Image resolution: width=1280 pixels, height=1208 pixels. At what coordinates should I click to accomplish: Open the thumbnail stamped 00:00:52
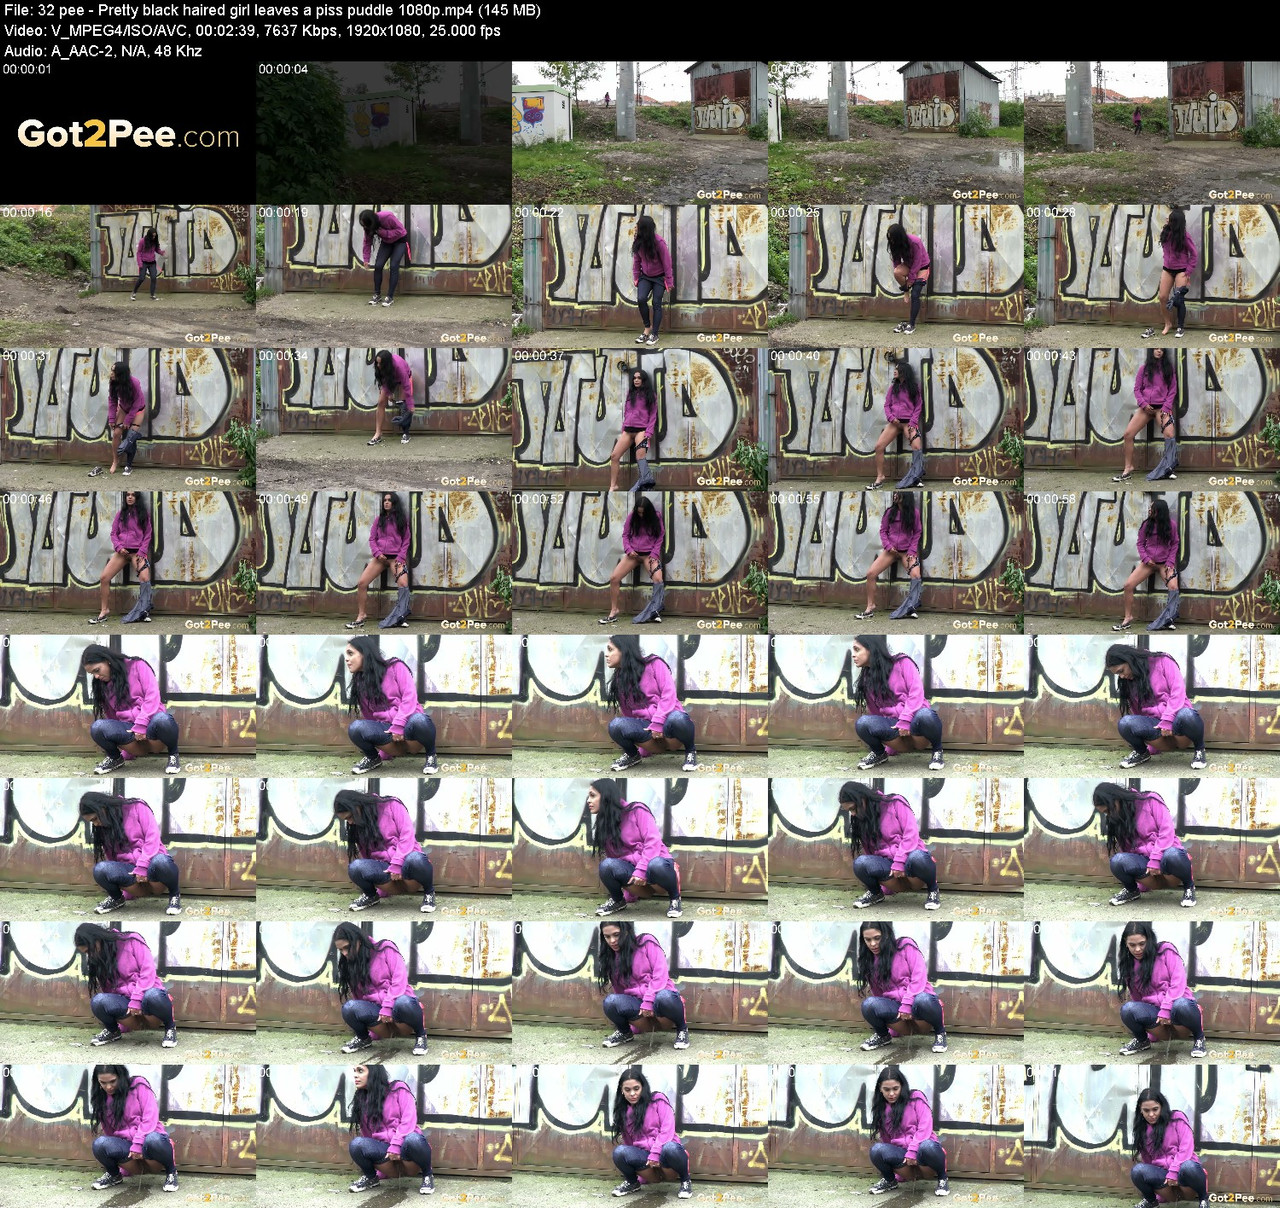coord(640,562)
